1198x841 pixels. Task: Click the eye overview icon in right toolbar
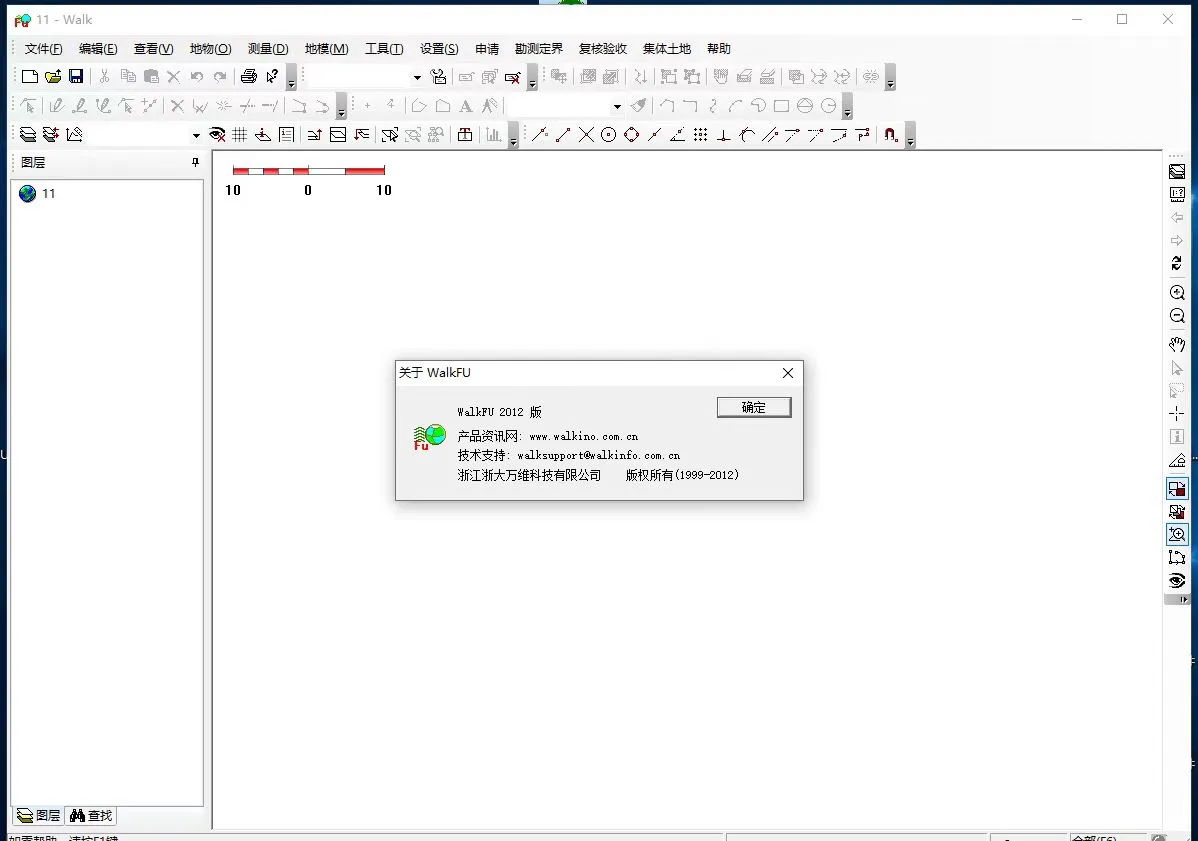(1177, 581)
